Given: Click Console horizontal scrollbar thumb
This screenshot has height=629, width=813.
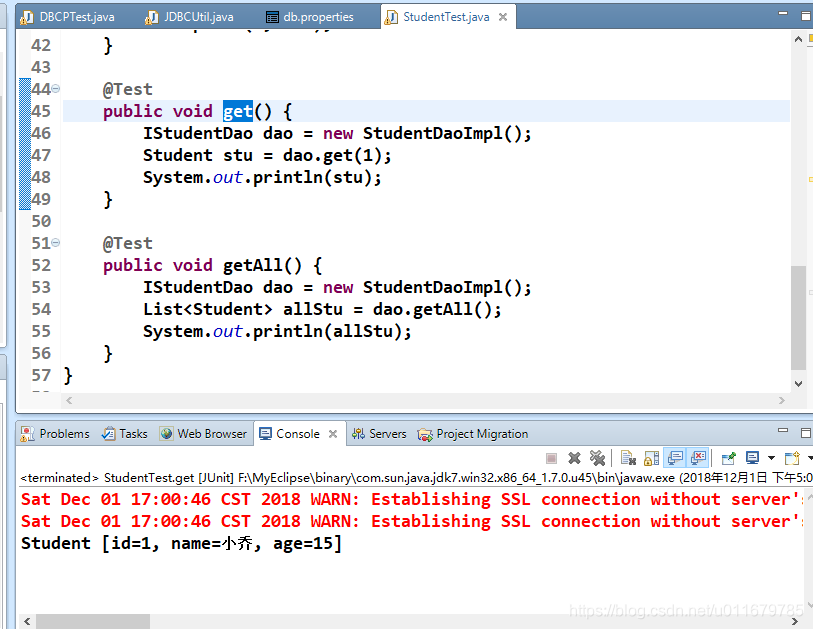Looking at the screenshot, I should coord(93,621).
